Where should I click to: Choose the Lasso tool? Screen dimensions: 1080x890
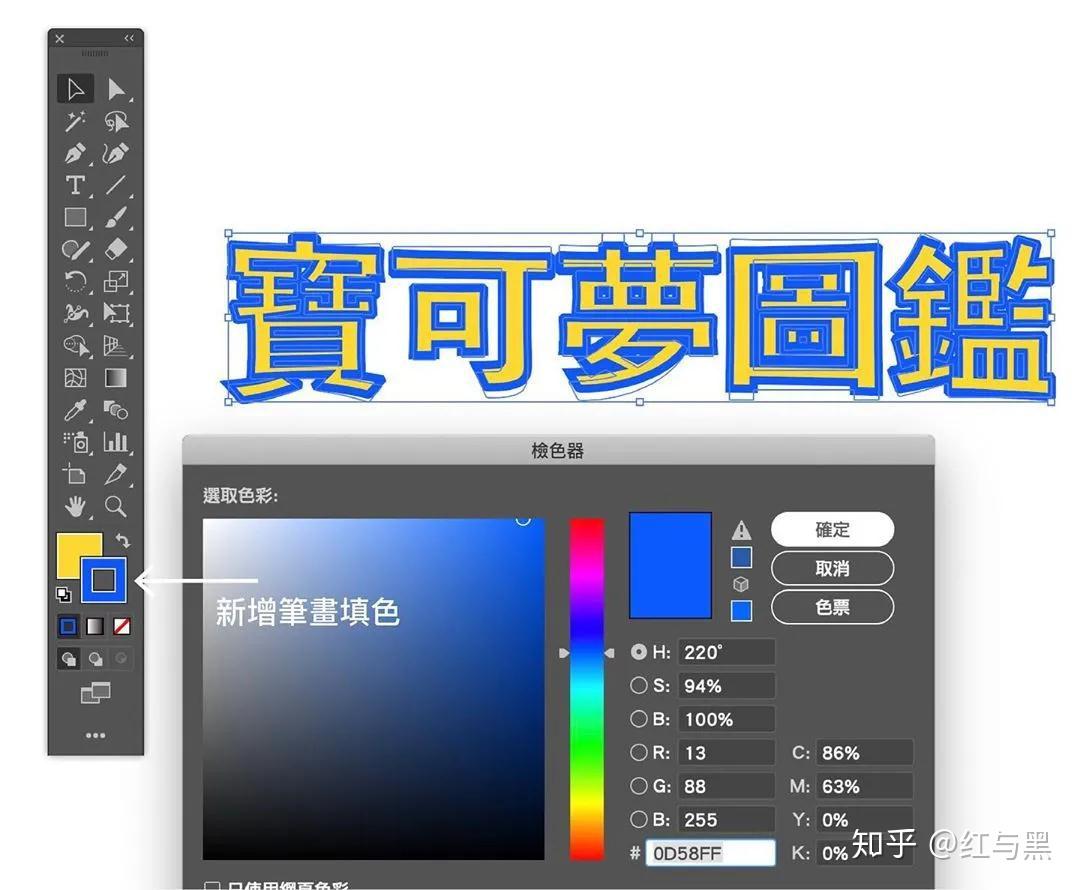click(116, 121)
